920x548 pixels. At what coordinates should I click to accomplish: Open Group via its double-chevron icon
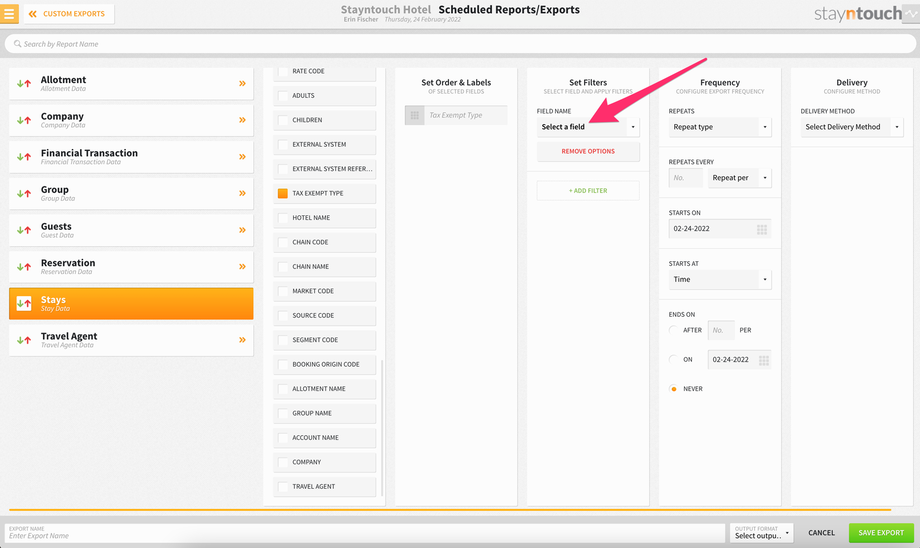(242, 194)
